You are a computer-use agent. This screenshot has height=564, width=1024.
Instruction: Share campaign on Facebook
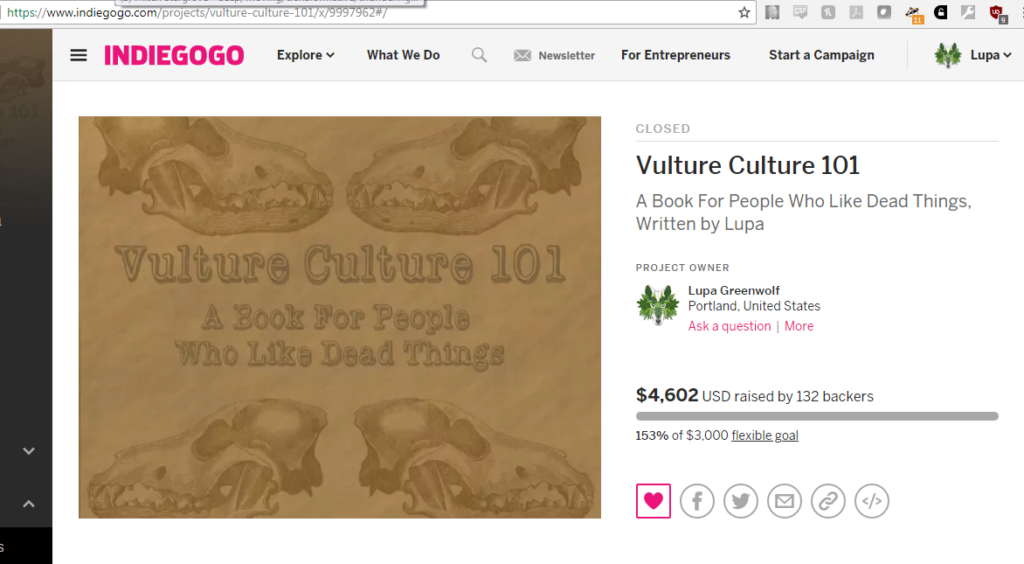(697, 501)
